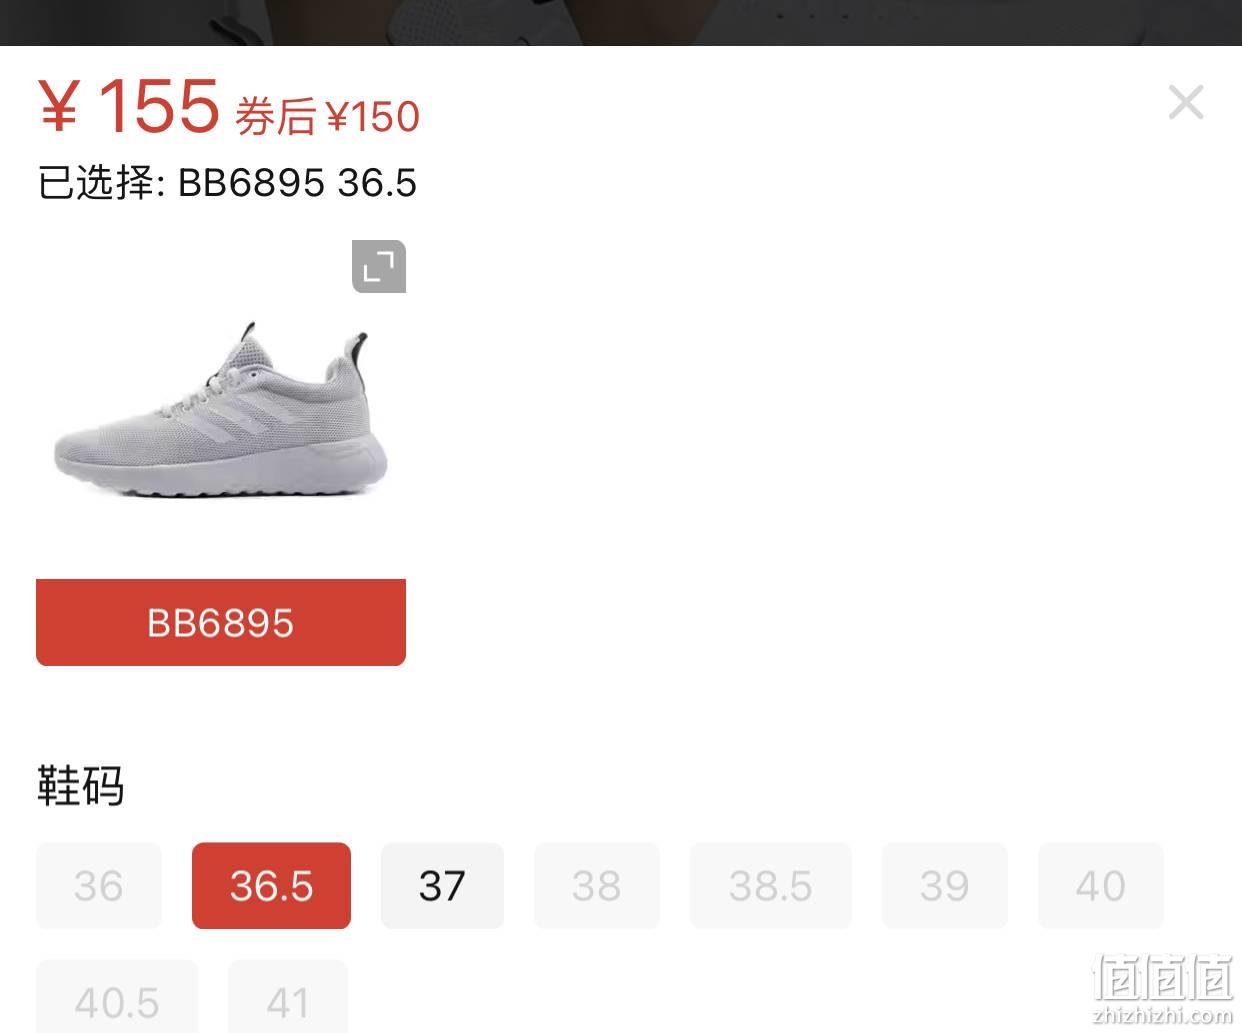This screenshot has height=1033, width=1242.
Task: Click the 值值值 watermark logo
Action: [1163, 977]
